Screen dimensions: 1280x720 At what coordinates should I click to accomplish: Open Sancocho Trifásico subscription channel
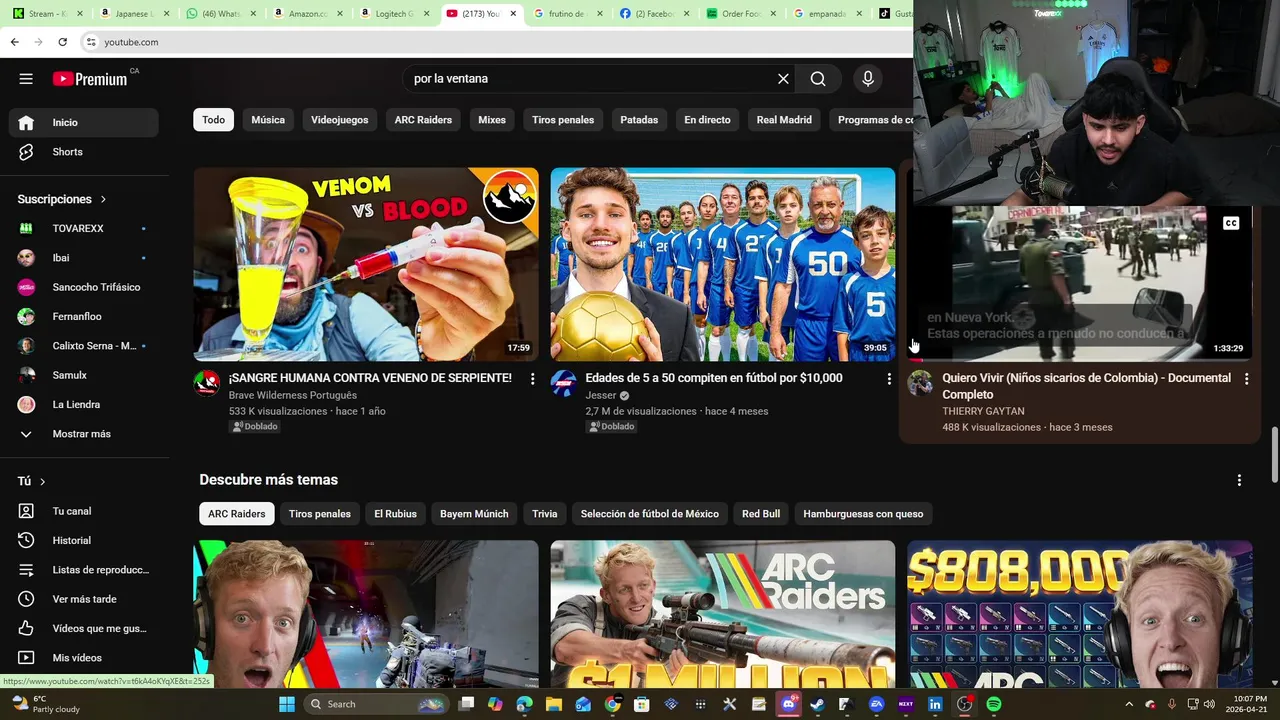tap(84, 287)
